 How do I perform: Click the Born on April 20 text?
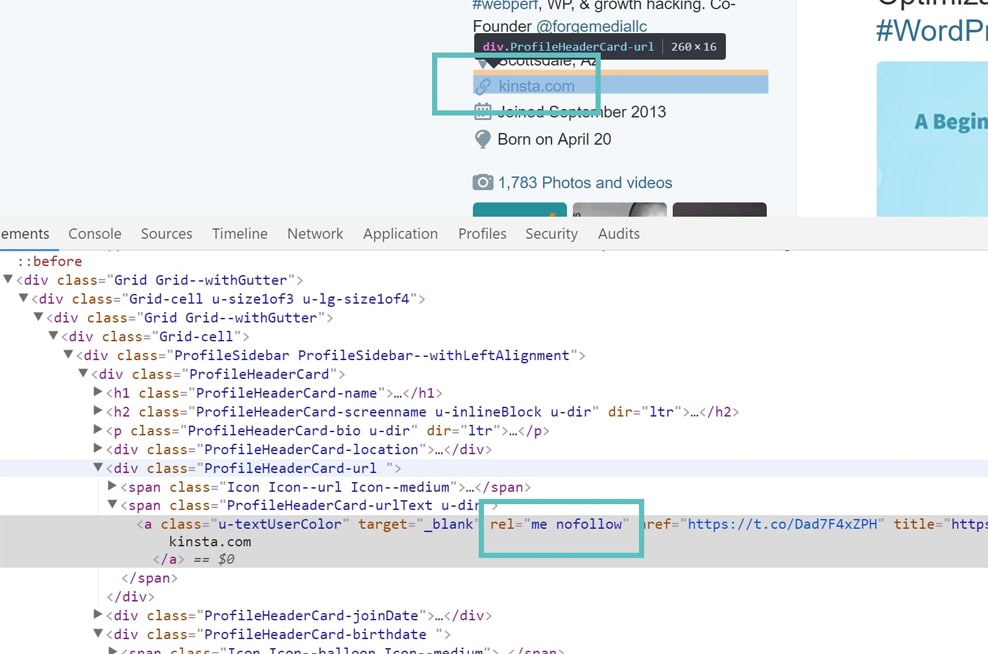pyautogui.click(x=554, y=139)
